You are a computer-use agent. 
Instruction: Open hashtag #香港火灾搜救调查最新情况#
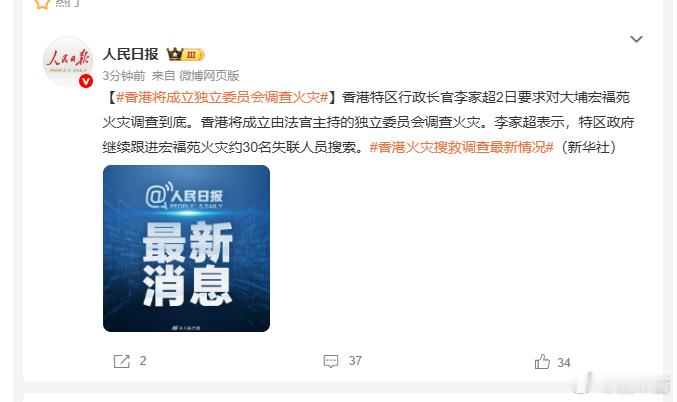point(462,148)
